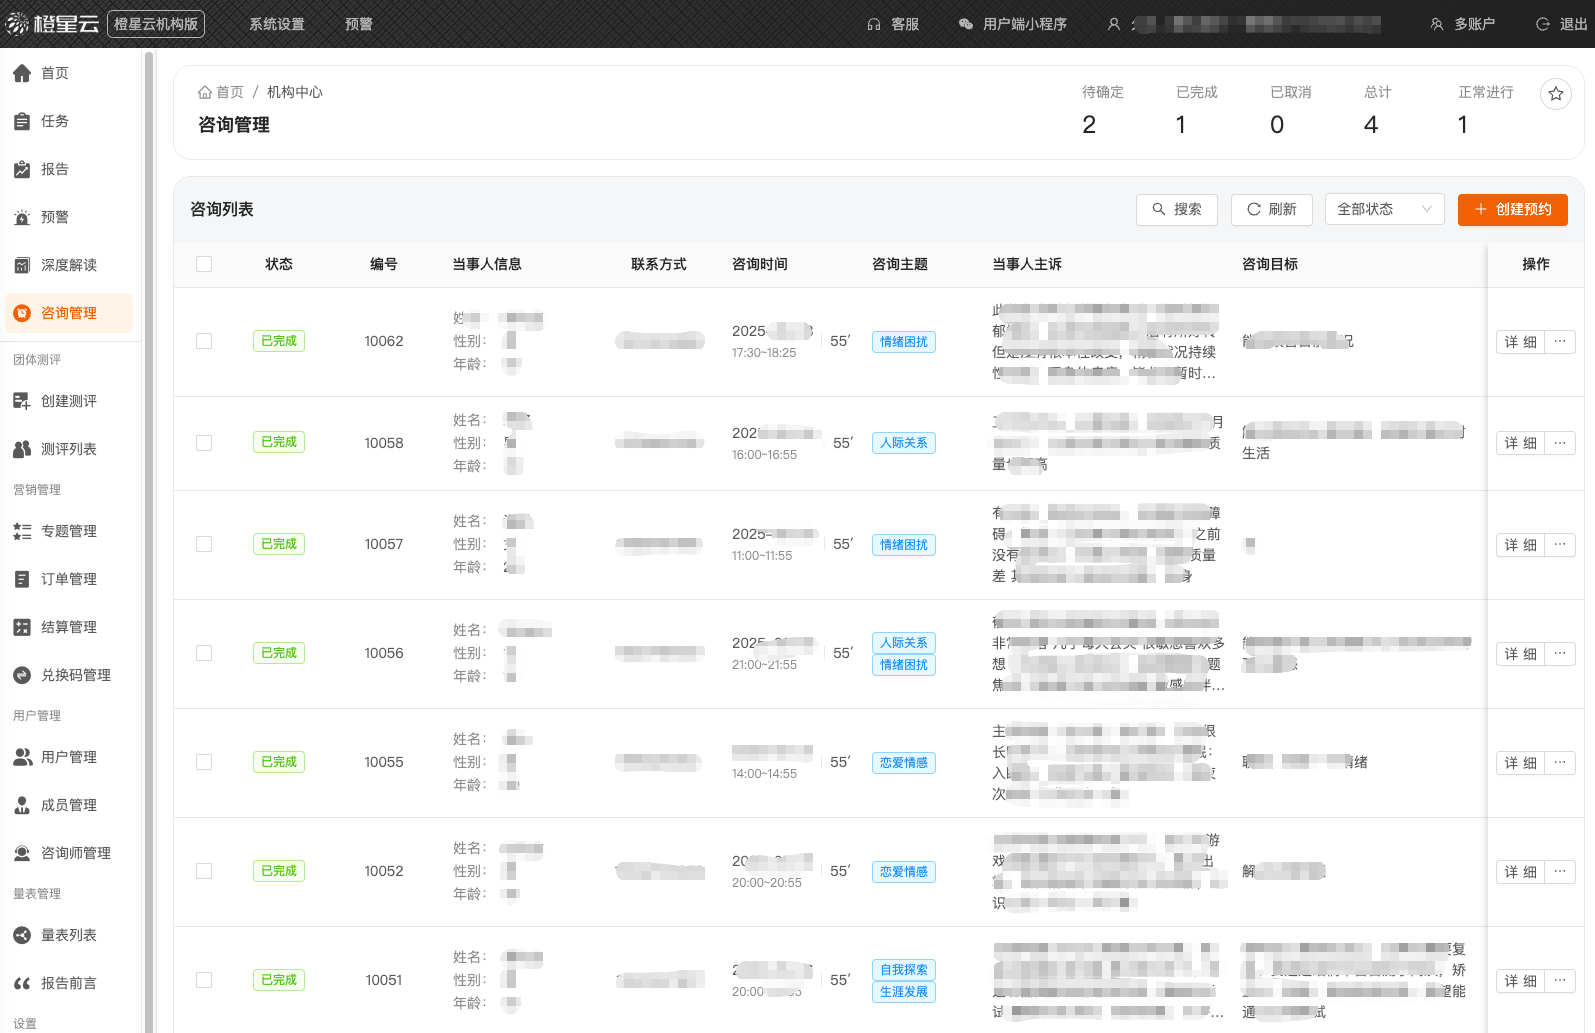Click the orange 创建预约 button

tap(1512, 209)
